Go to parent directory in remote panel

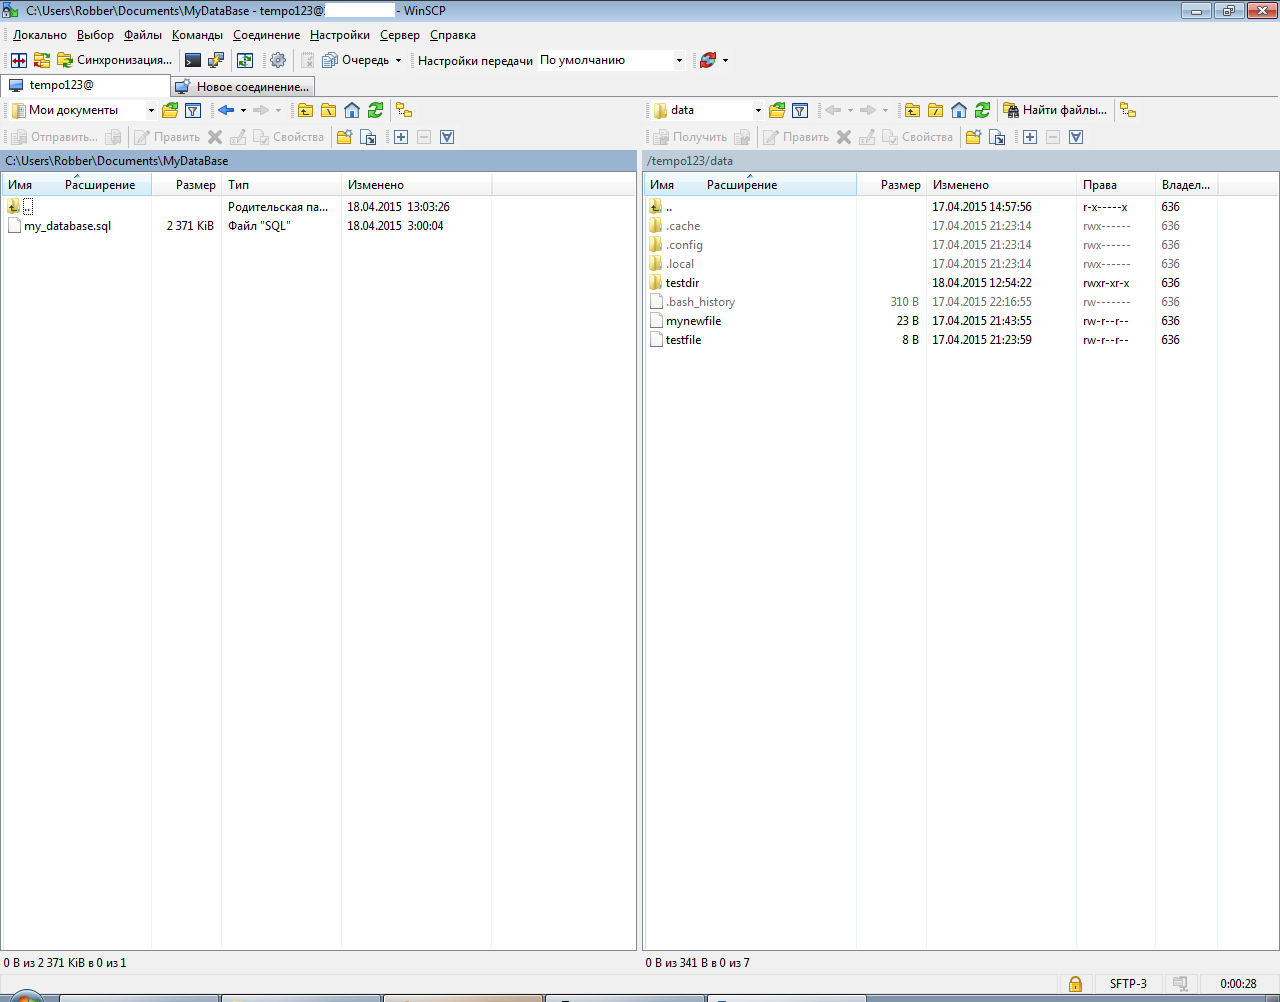point(912,110)
